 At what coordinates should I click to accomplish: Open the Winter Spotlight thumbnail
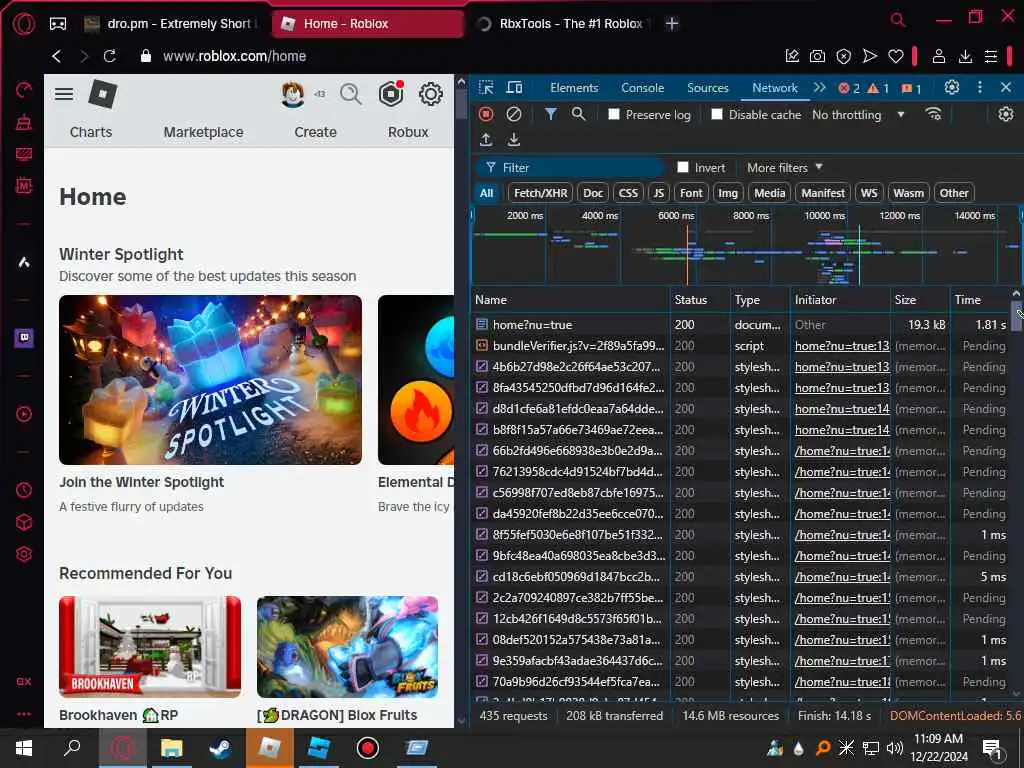point(210,379)
